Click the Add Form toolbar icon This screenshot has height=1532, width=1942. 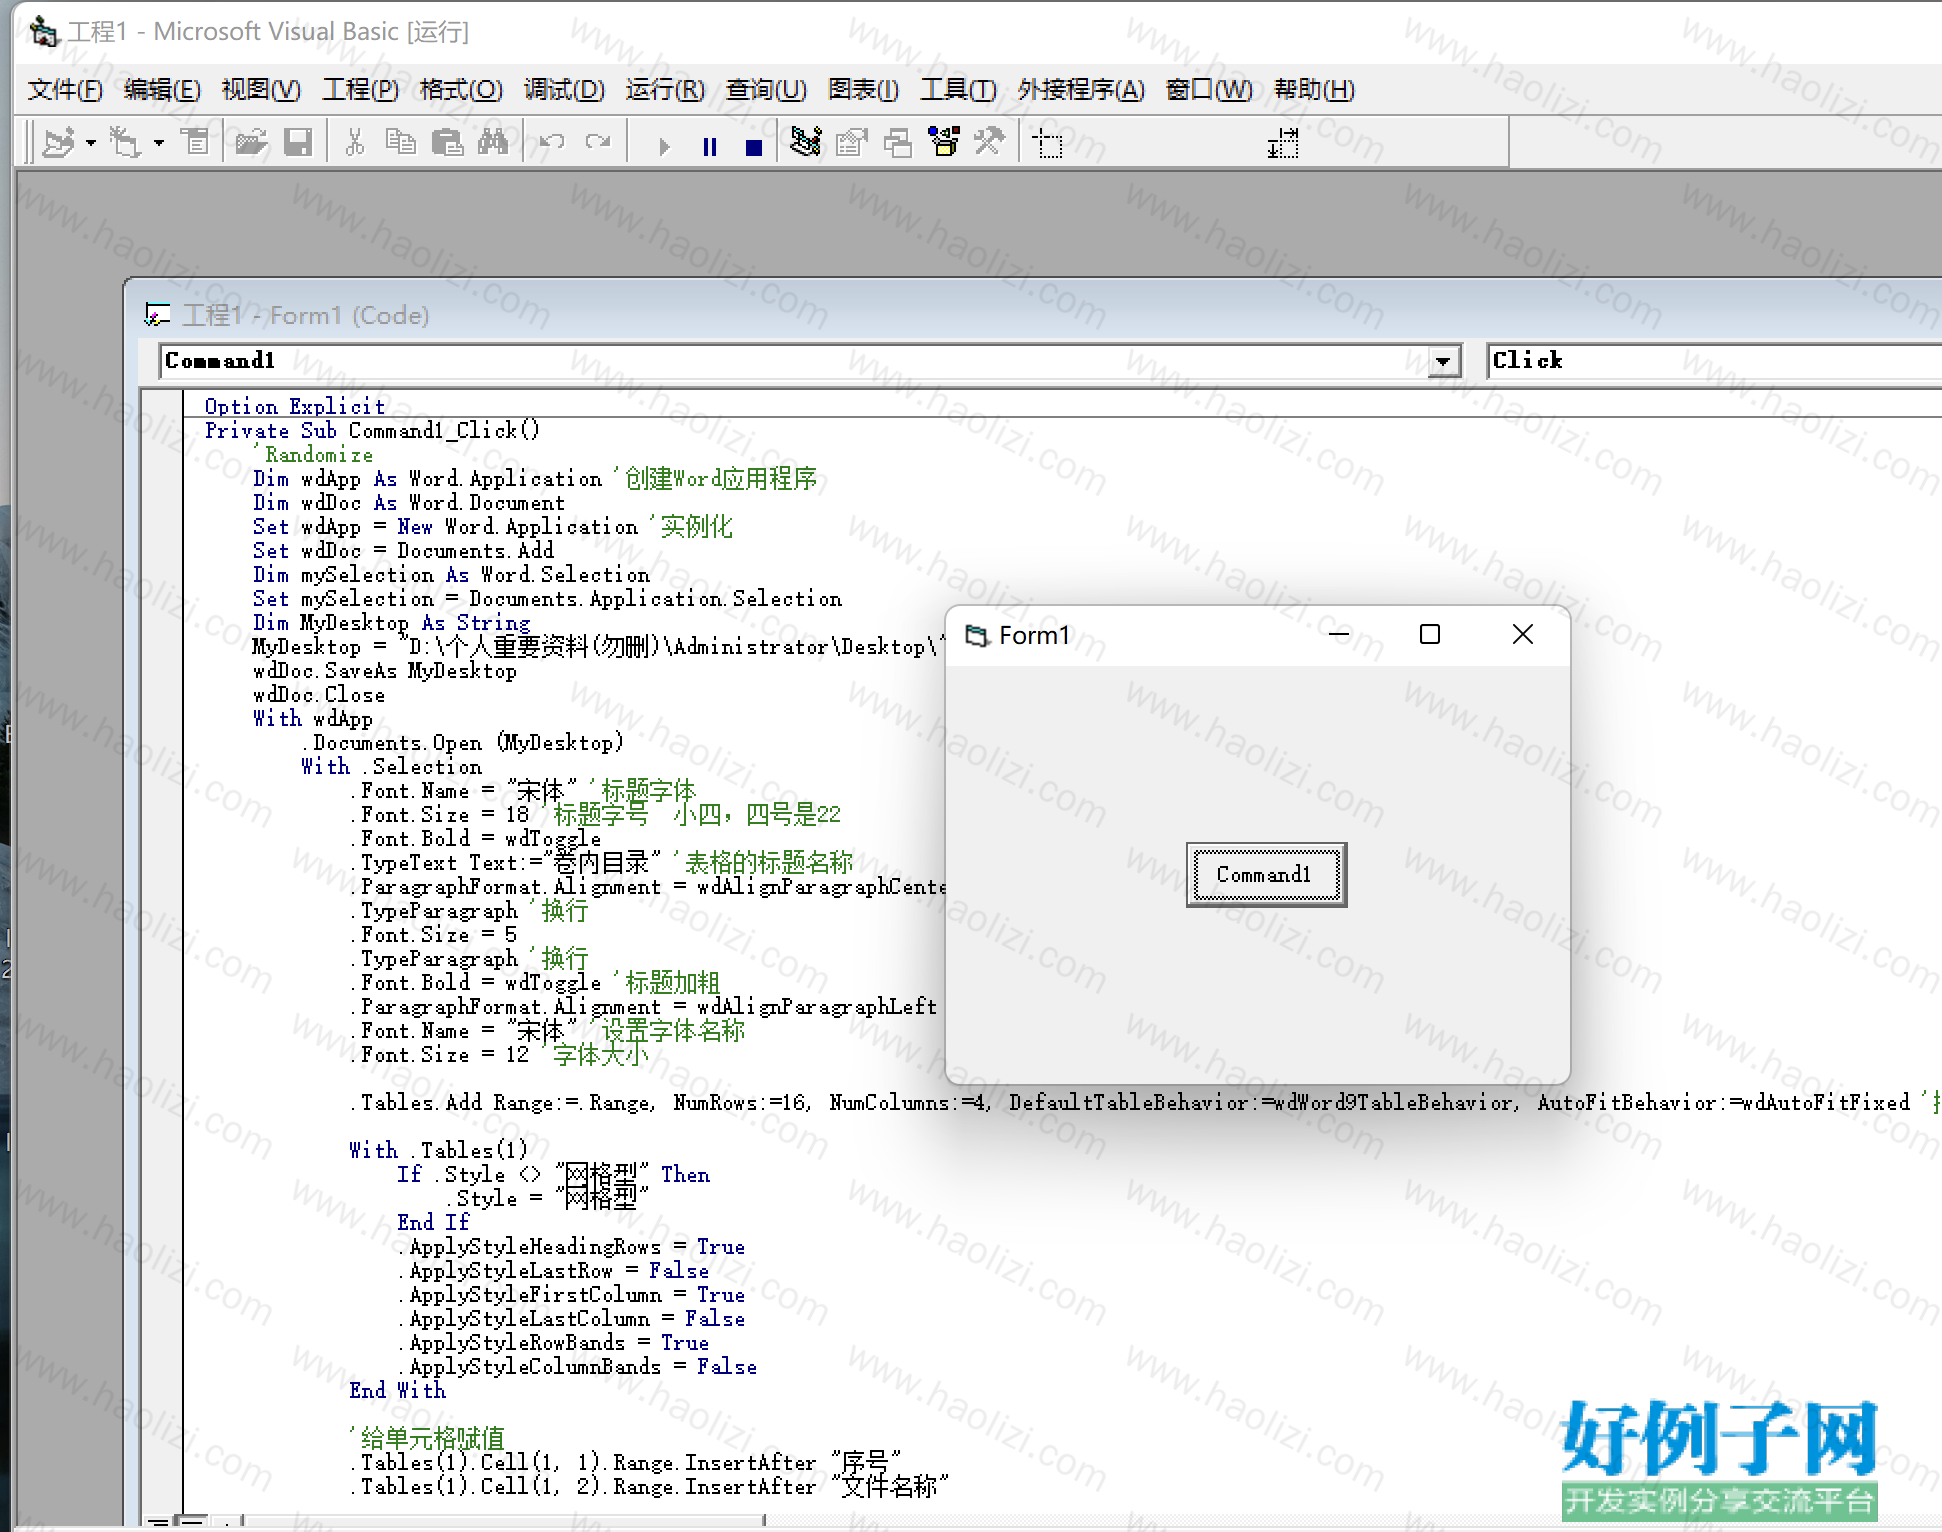(x=124, y=143)
